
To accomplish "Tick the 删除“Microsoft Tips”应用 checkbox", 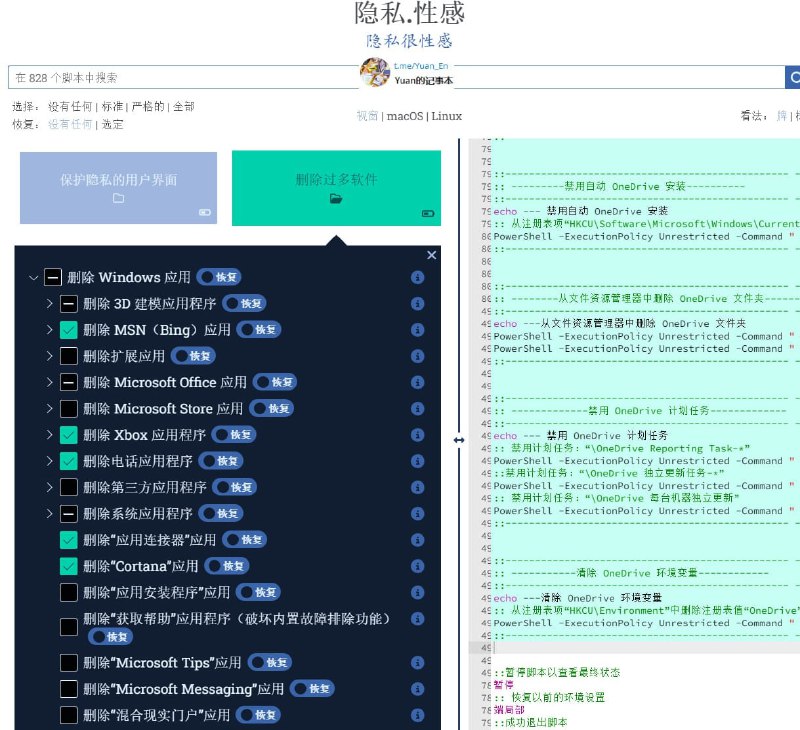I will pos(69,663).
